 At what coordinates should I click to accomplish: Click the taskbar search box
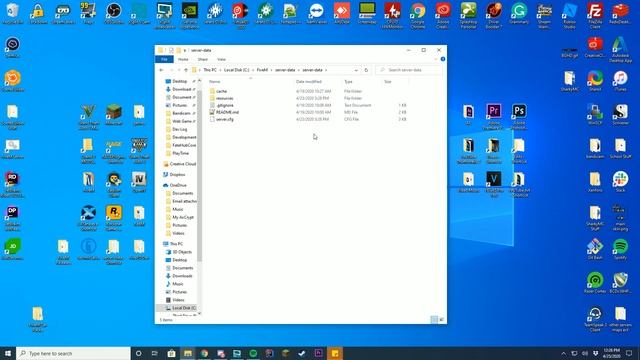click(x=73, y=353)
